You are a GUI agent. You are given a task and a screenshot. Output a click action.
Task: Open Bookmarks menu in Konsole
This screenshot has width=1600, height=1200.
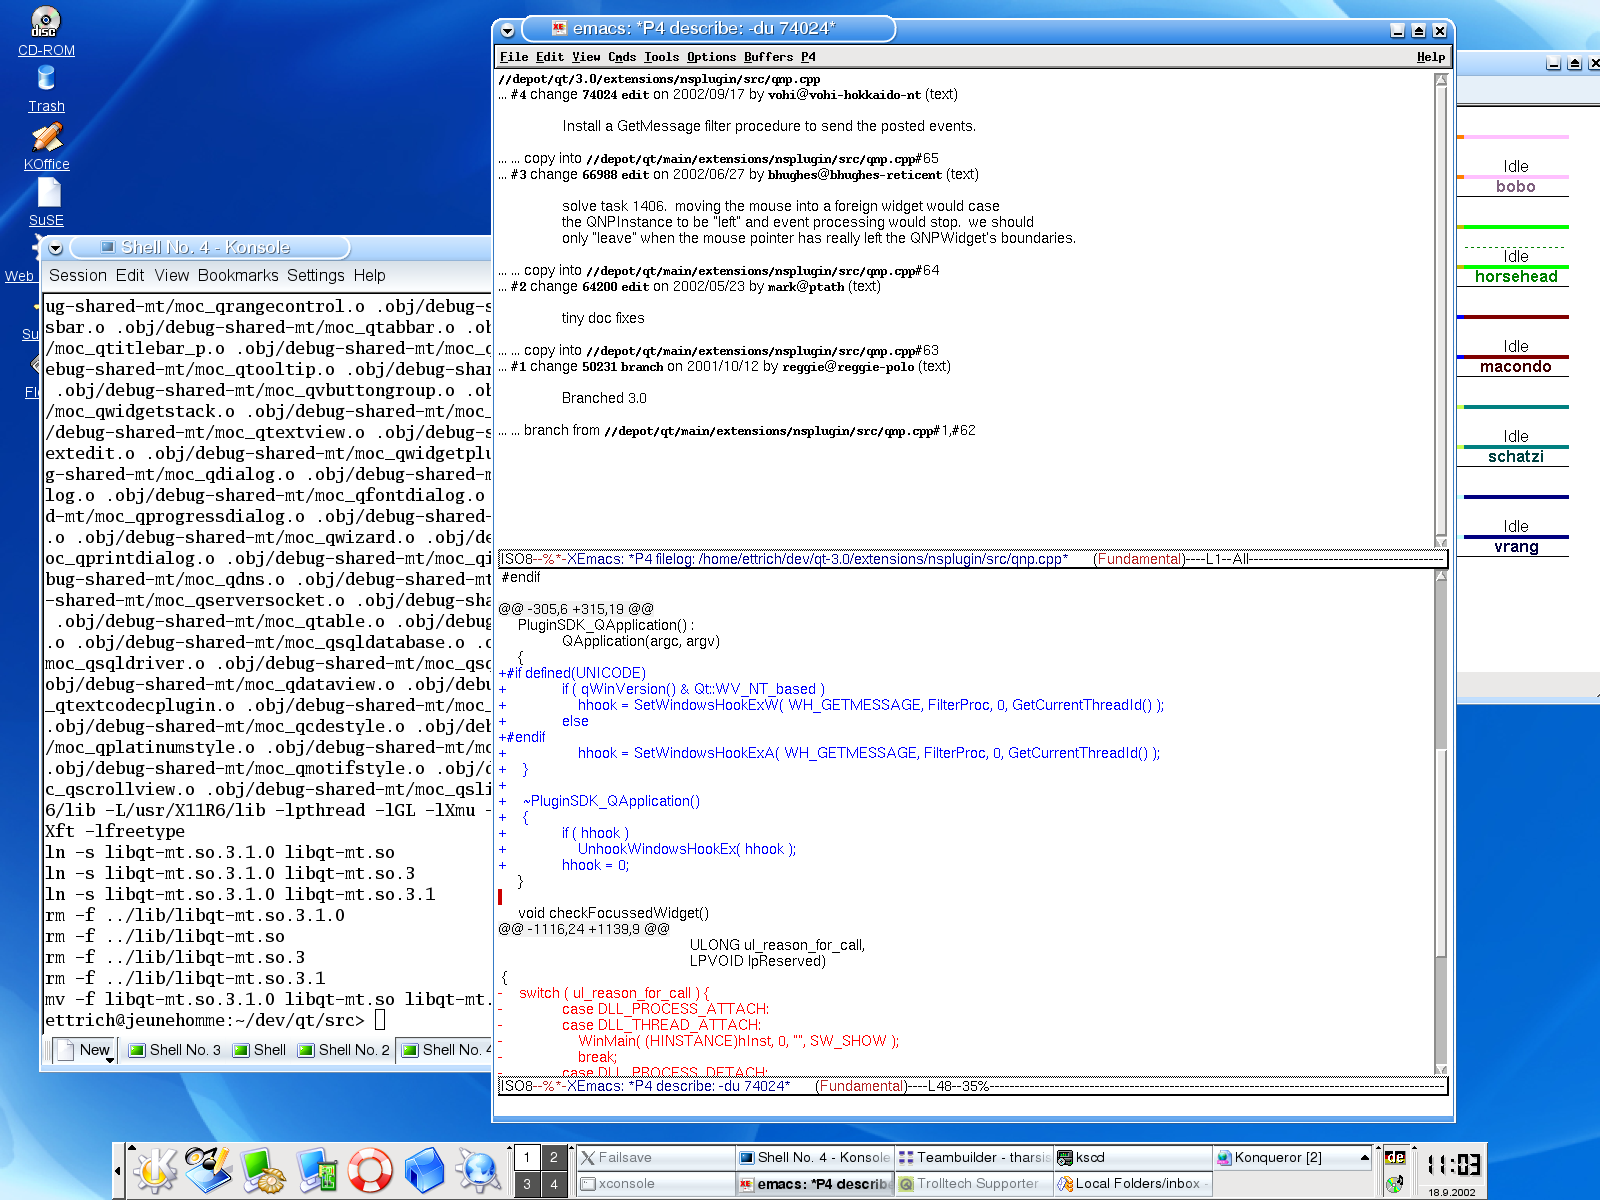(238, 275)
